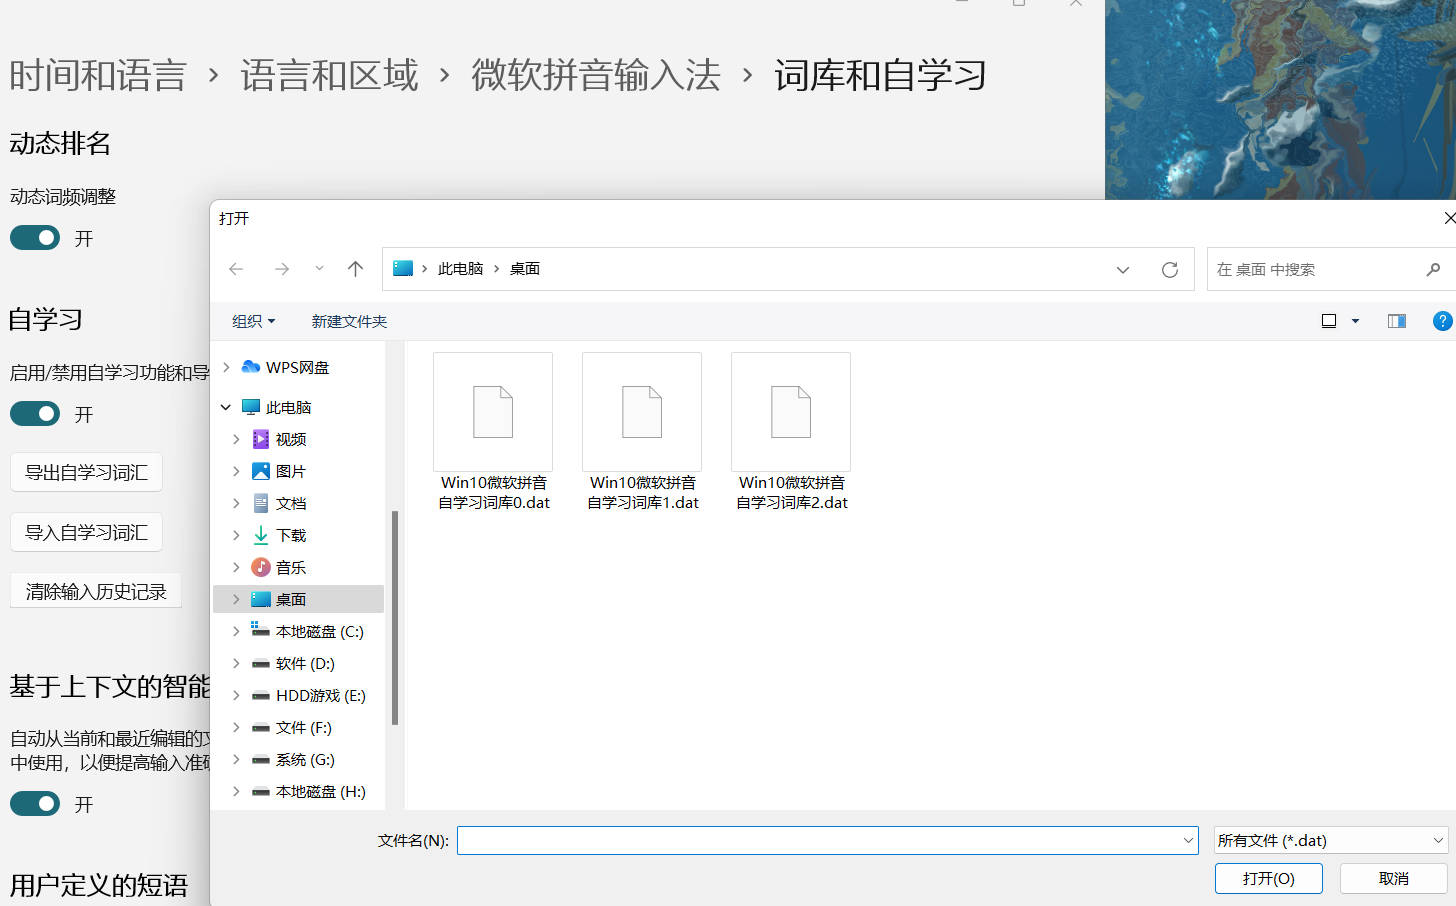The image size is (1456, 906).
Task: Show the preview pane icon
Action: pyautogui.click(x=1396, y=321)
